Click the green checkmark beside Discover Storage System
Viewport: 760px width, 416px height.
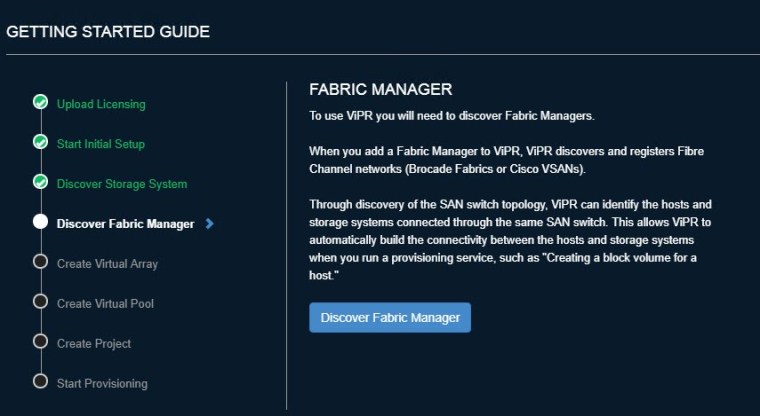40,182
